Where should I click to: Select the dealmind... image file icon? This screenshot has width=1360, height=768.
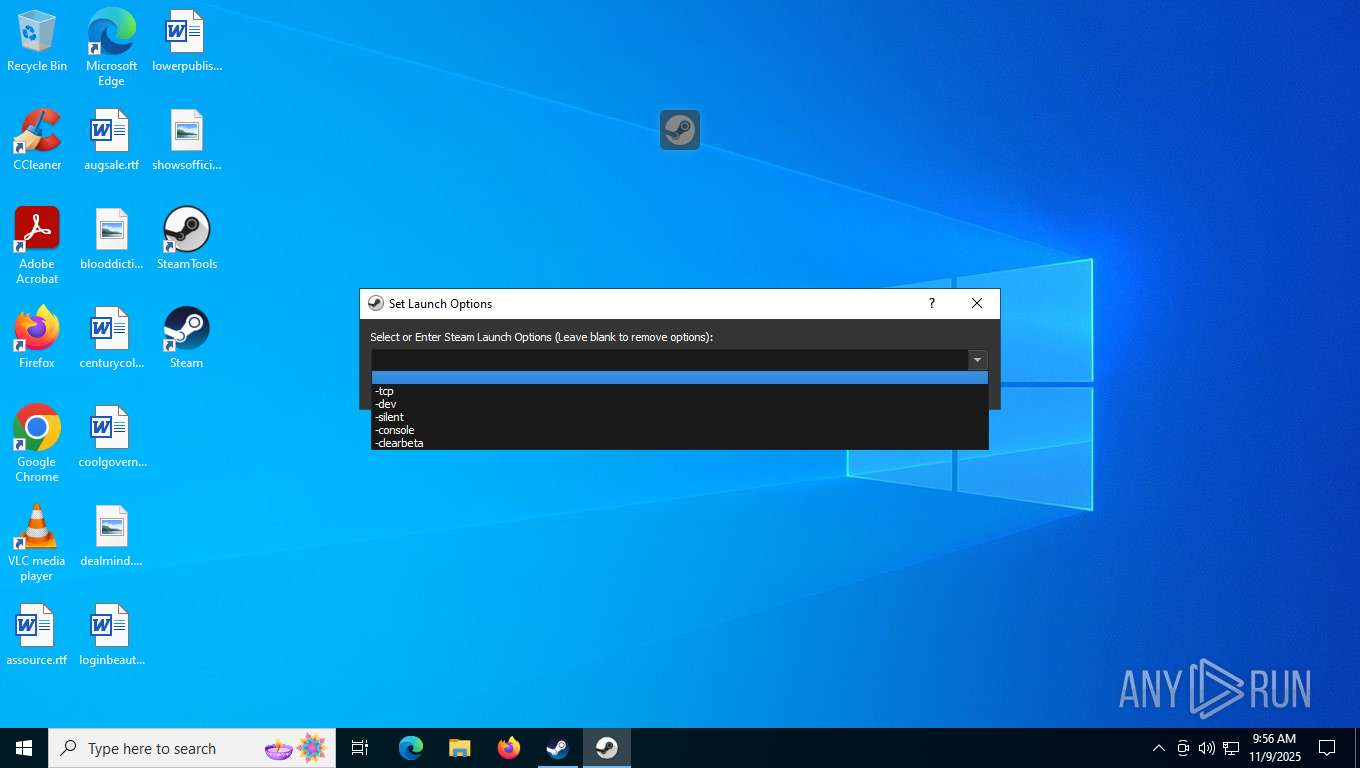click(x=111, y=536)
